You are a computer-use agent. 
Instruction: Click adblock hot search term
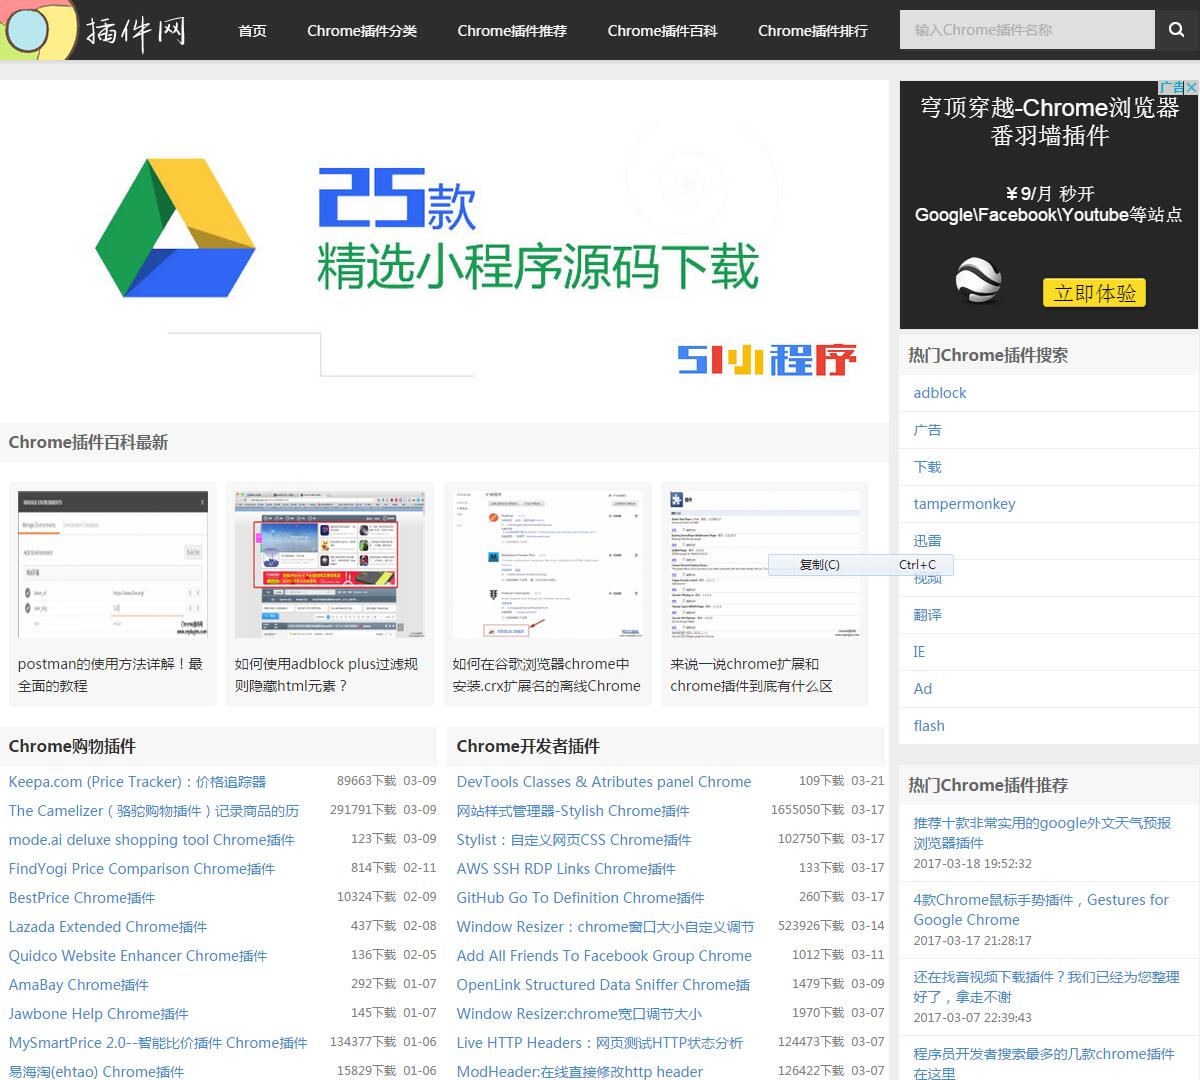(x=940, y=393)
